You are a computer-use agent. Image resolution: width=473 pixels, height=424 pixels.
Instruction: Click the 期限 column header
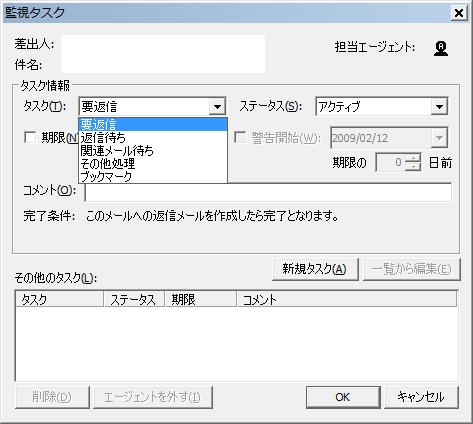pos(201,299)
